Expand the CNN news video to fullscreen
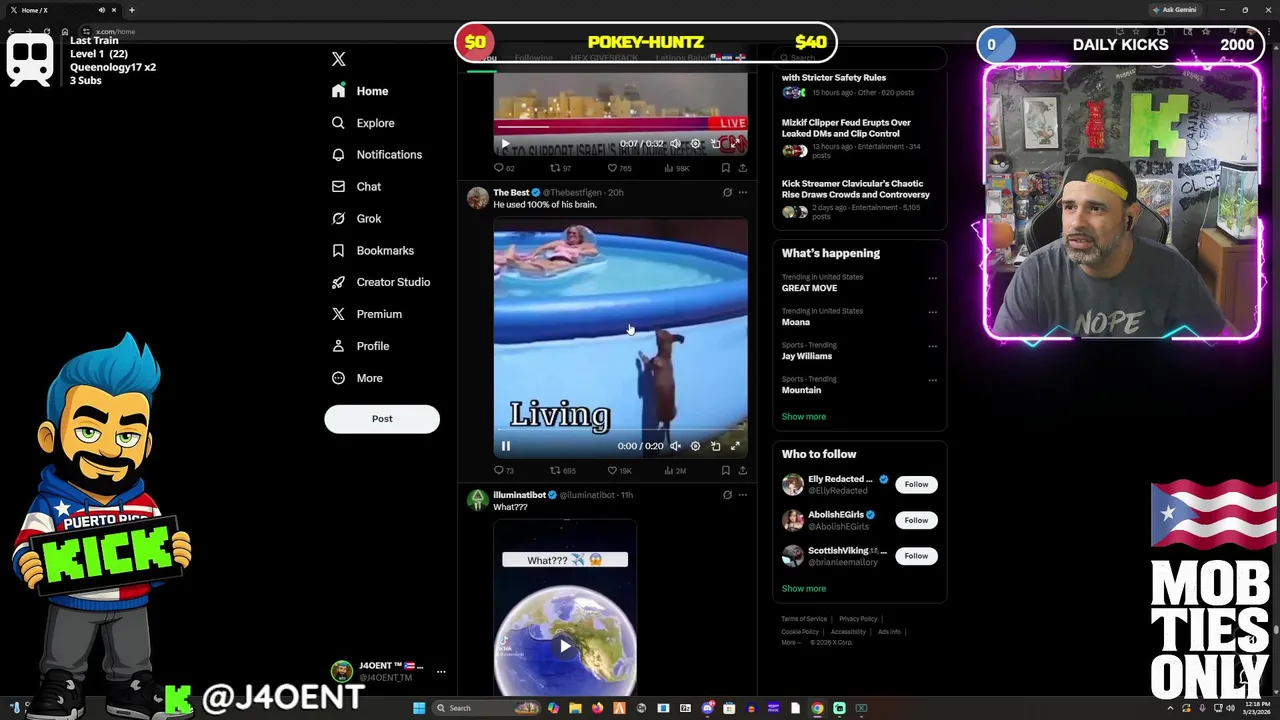Viewport: 1280px width, 720px height. (735, 144)
